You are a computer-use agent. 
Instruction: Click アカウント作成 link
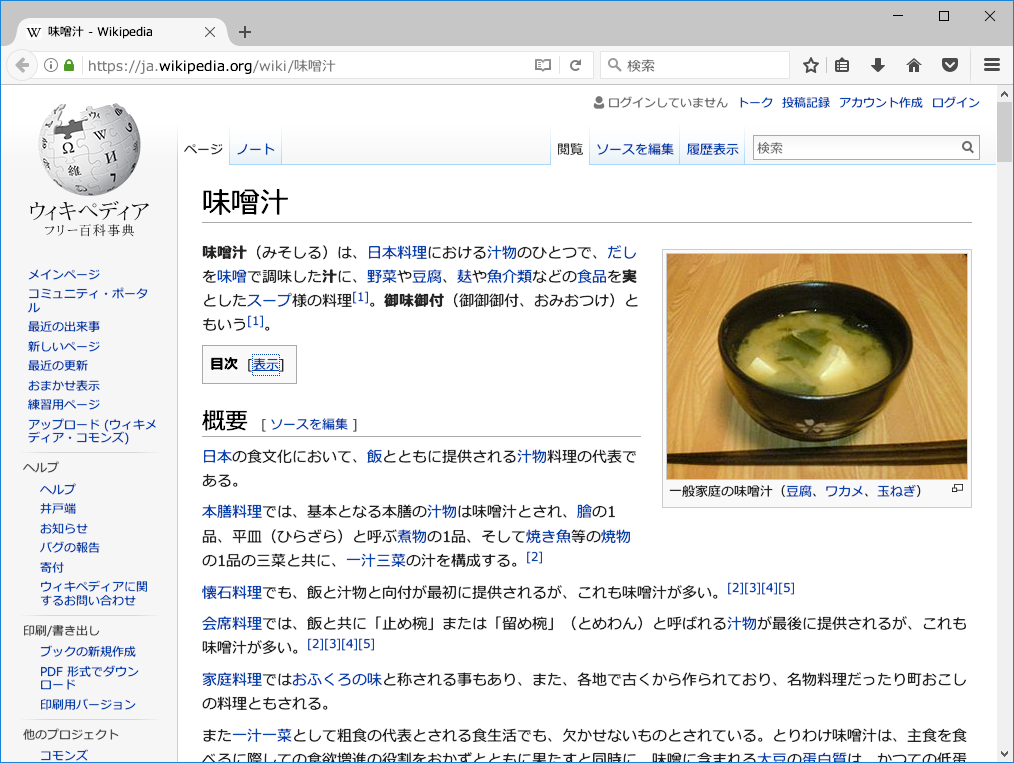[x=881, y=102]
